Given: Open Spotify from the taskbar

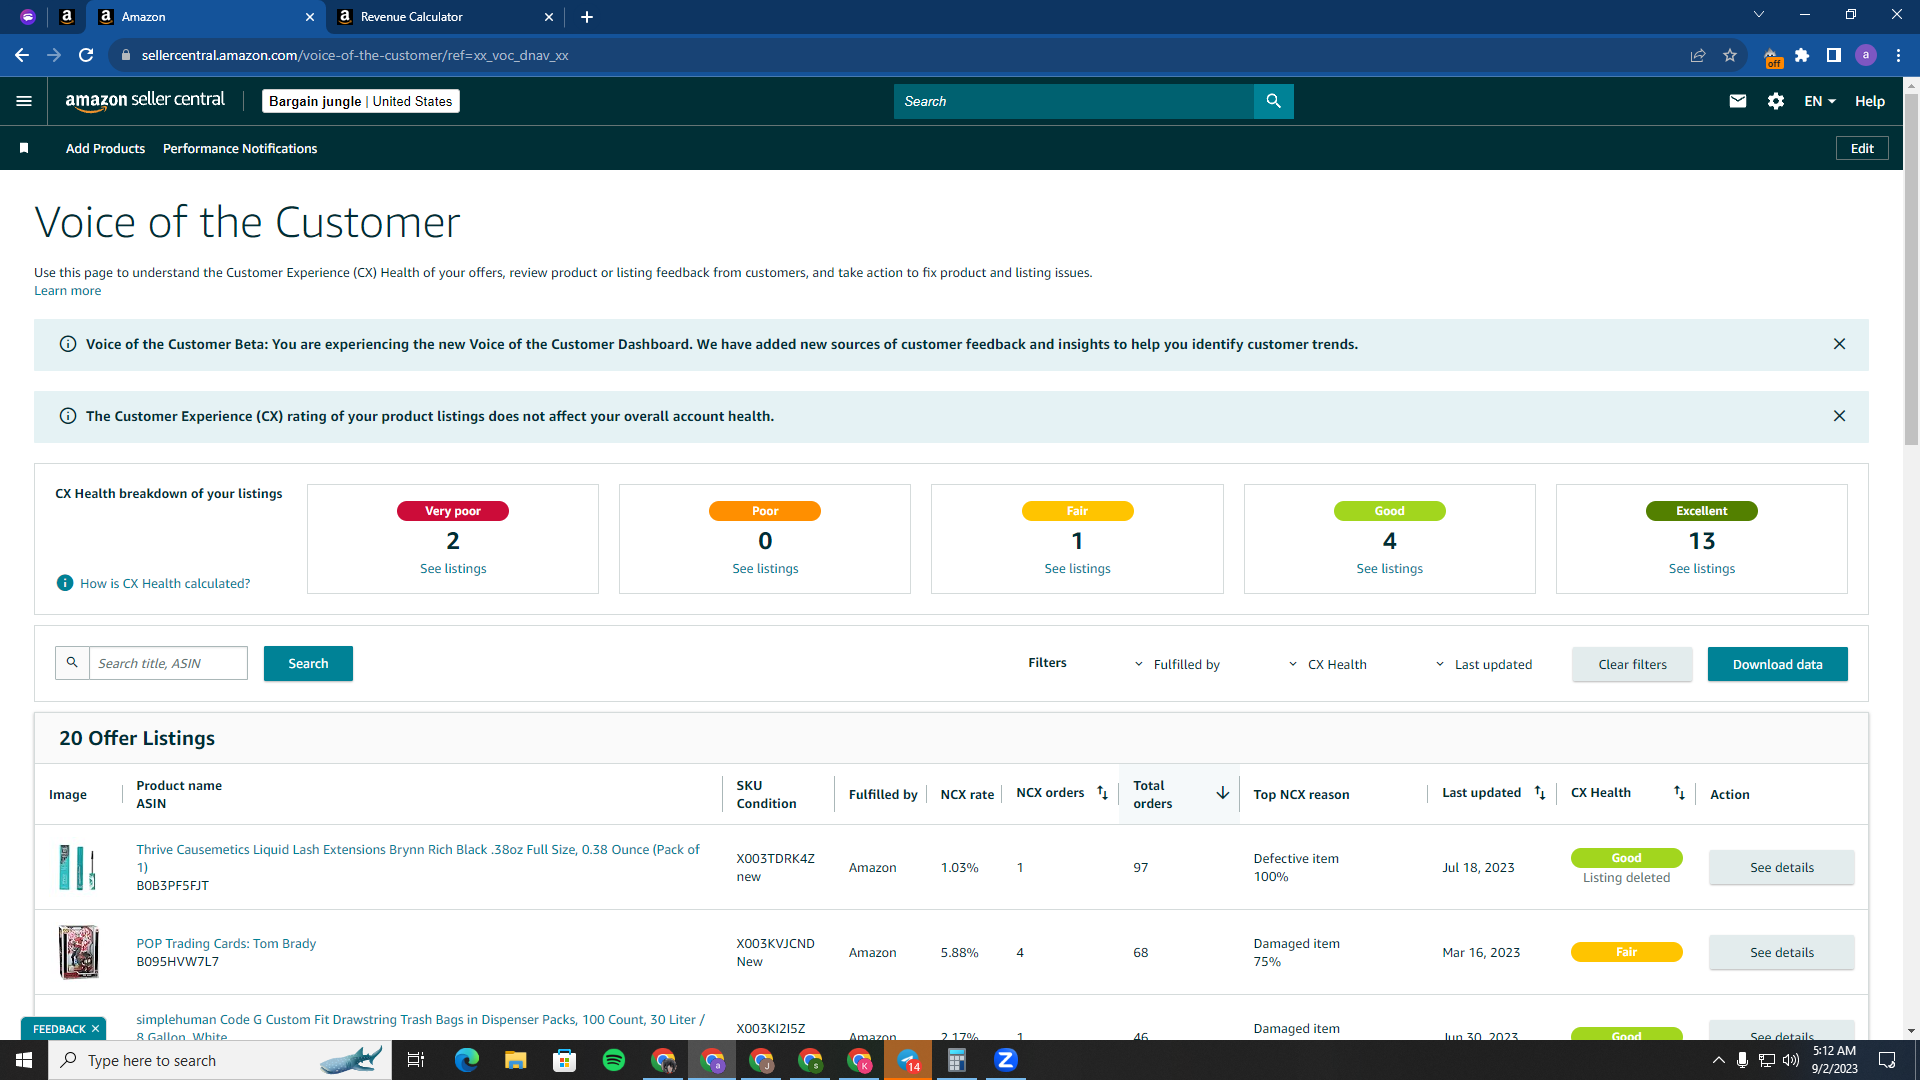Looking at the screenshot, I should pyautogui.click(x=614, y=1060).
